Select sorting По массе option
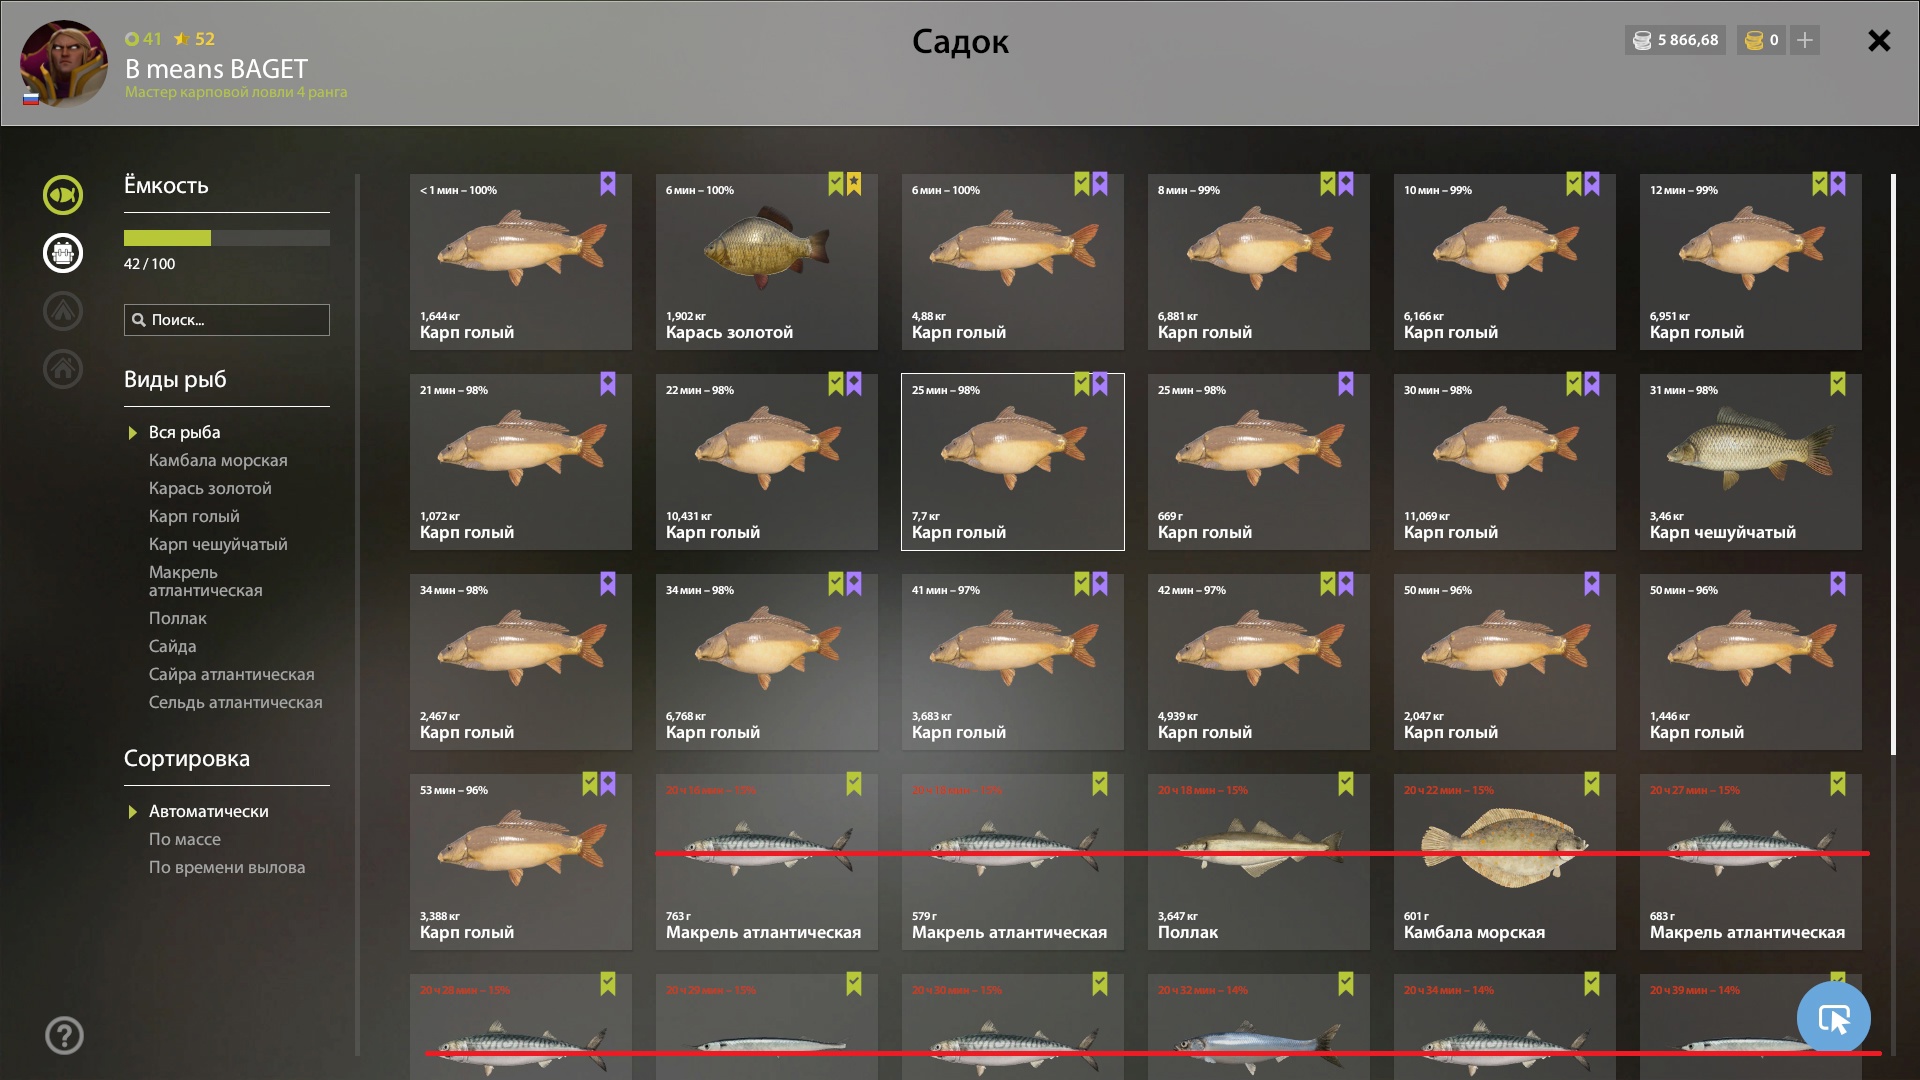 pos(185,839)
